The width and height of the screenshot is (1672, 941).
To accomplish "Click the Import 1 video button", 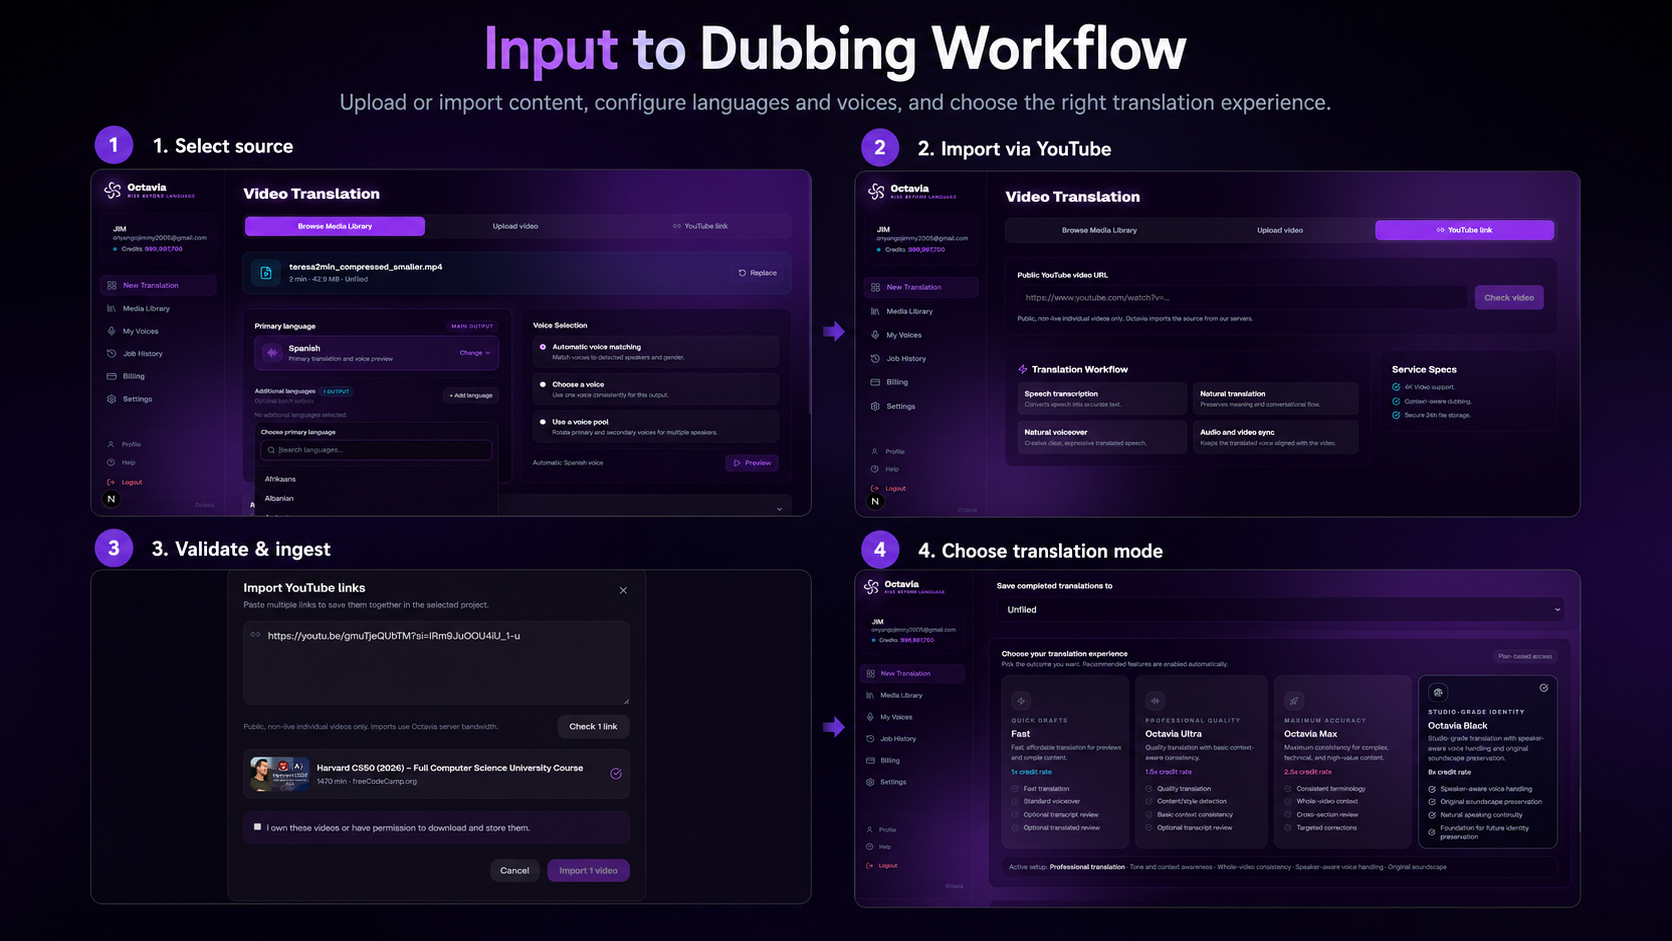I will [588, 871].
